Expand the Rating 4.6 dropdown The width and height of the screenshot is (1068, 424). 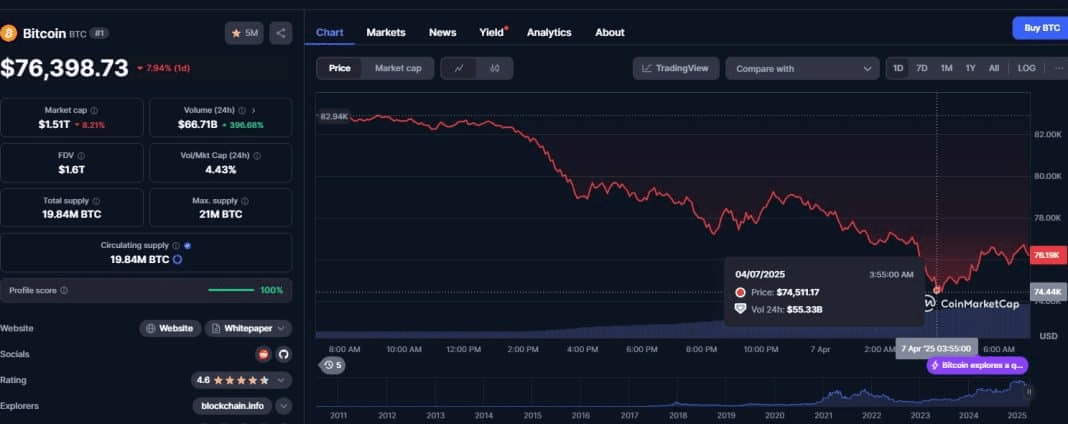(x=241, y=380)
